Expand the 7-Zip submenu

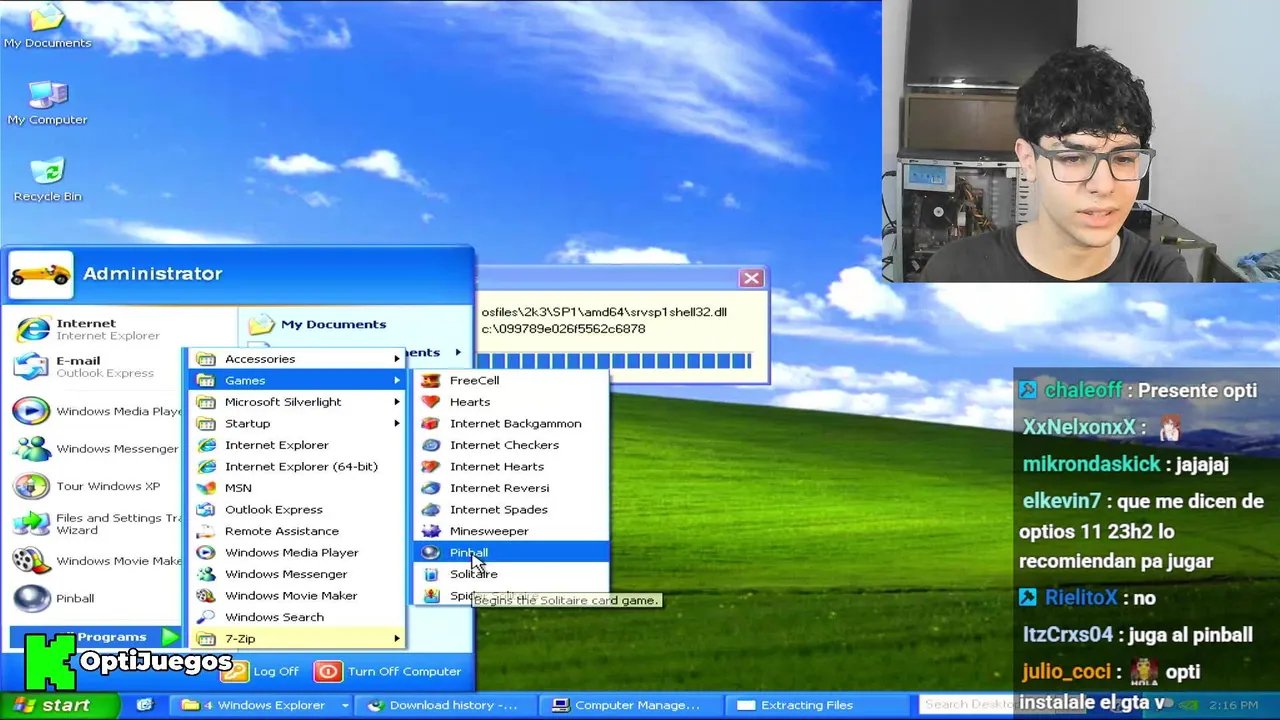(298, 638)
